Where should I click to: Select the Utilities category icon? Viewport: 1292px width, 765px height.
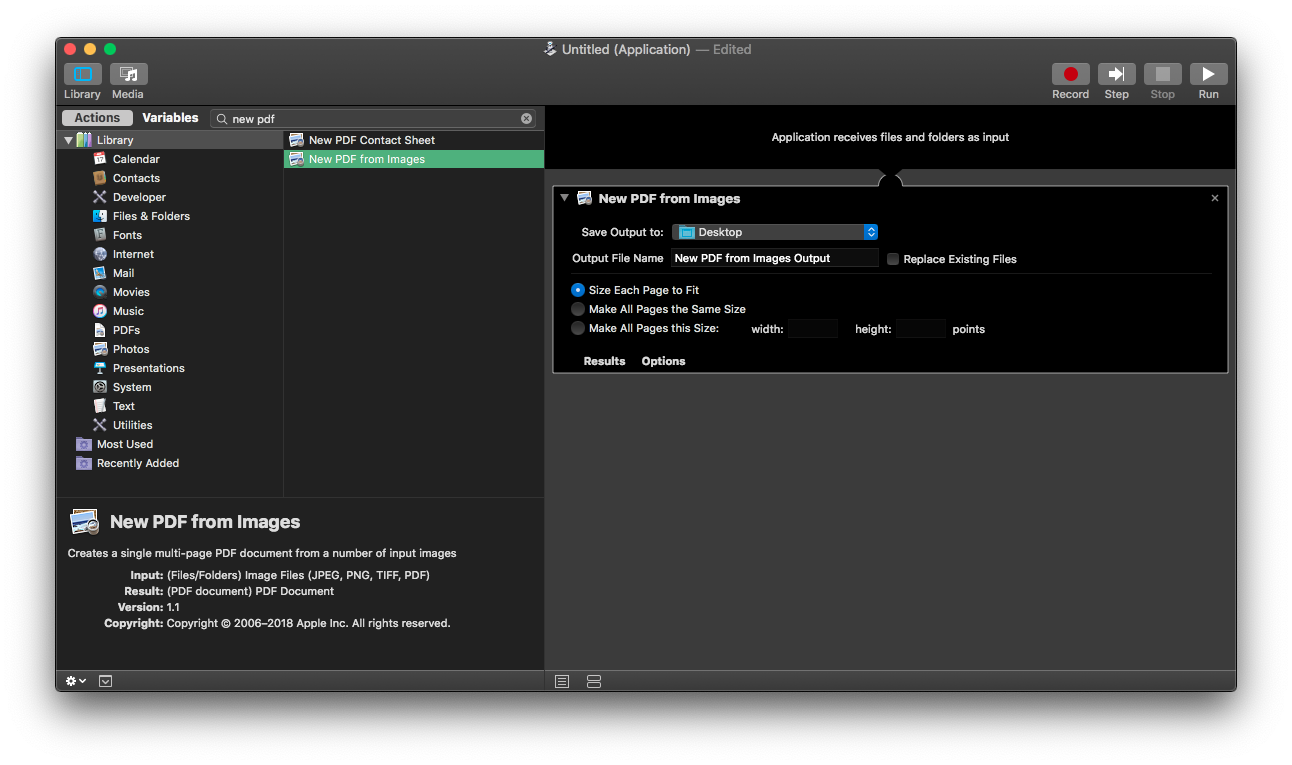click(x=100, y=425)
